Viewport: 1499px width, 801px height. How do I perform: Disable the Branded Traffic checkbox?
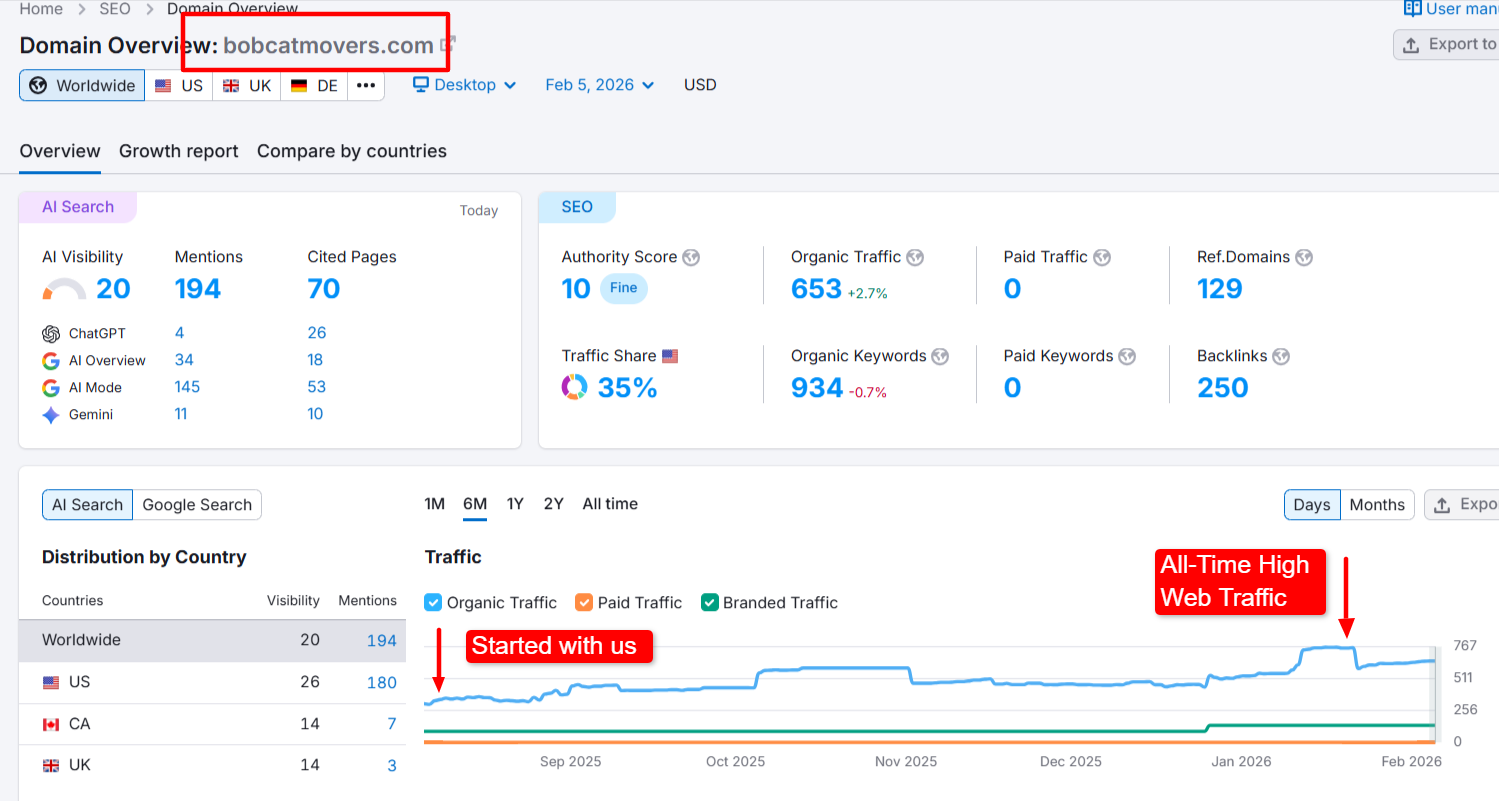coord(709,602)
